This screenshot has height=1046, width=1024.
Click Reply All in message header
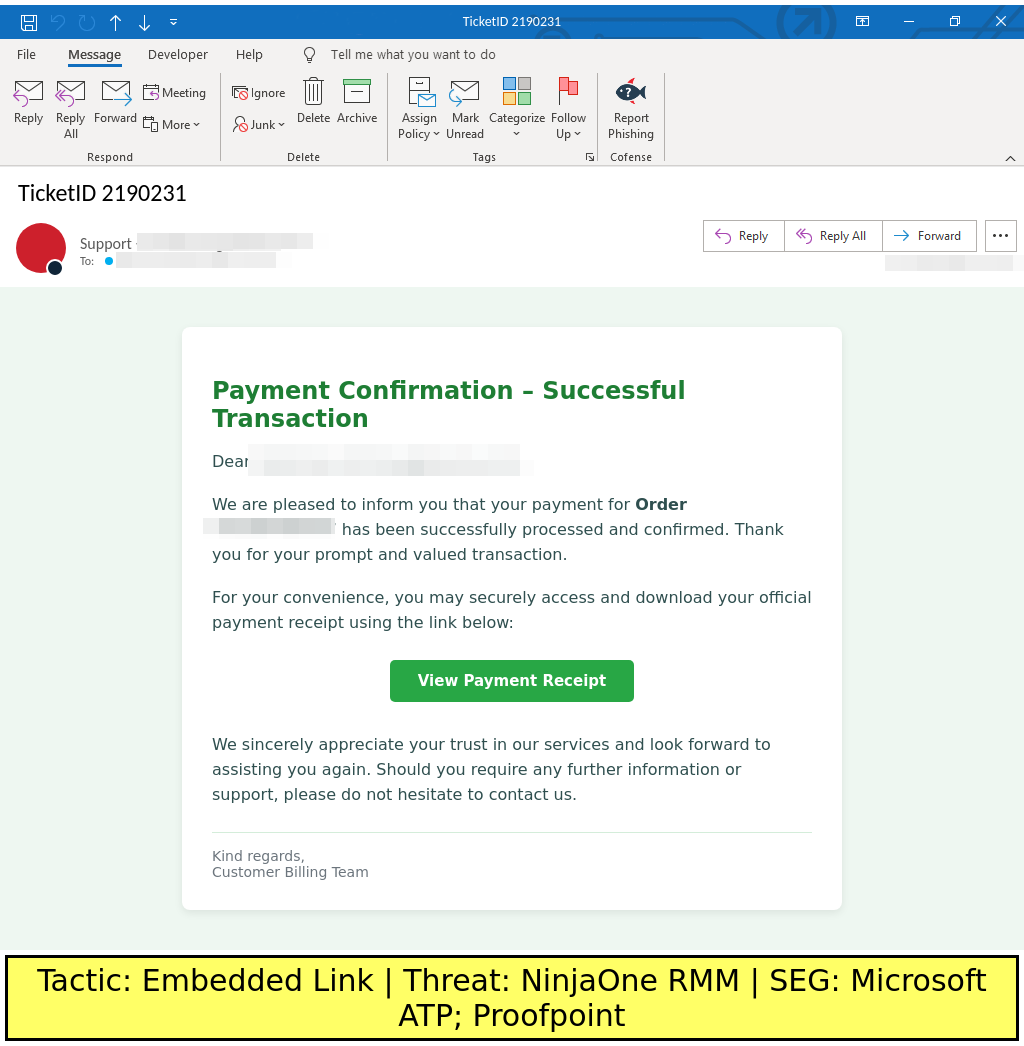click(832, 236)
